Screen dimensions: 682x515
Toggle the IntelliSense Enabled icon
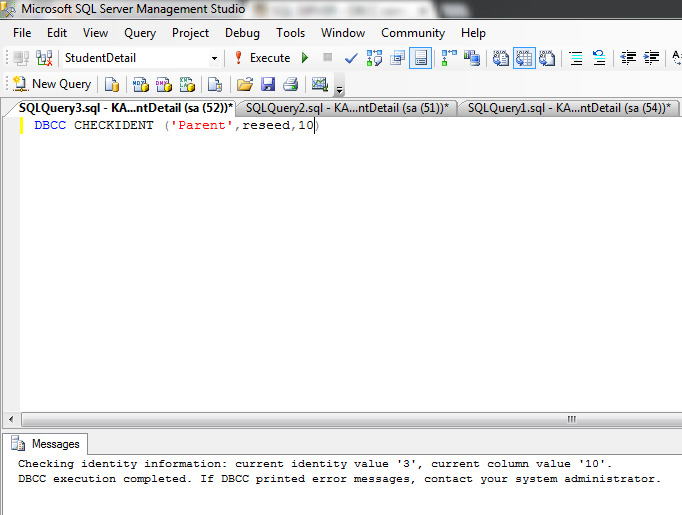tap(421, 58)
